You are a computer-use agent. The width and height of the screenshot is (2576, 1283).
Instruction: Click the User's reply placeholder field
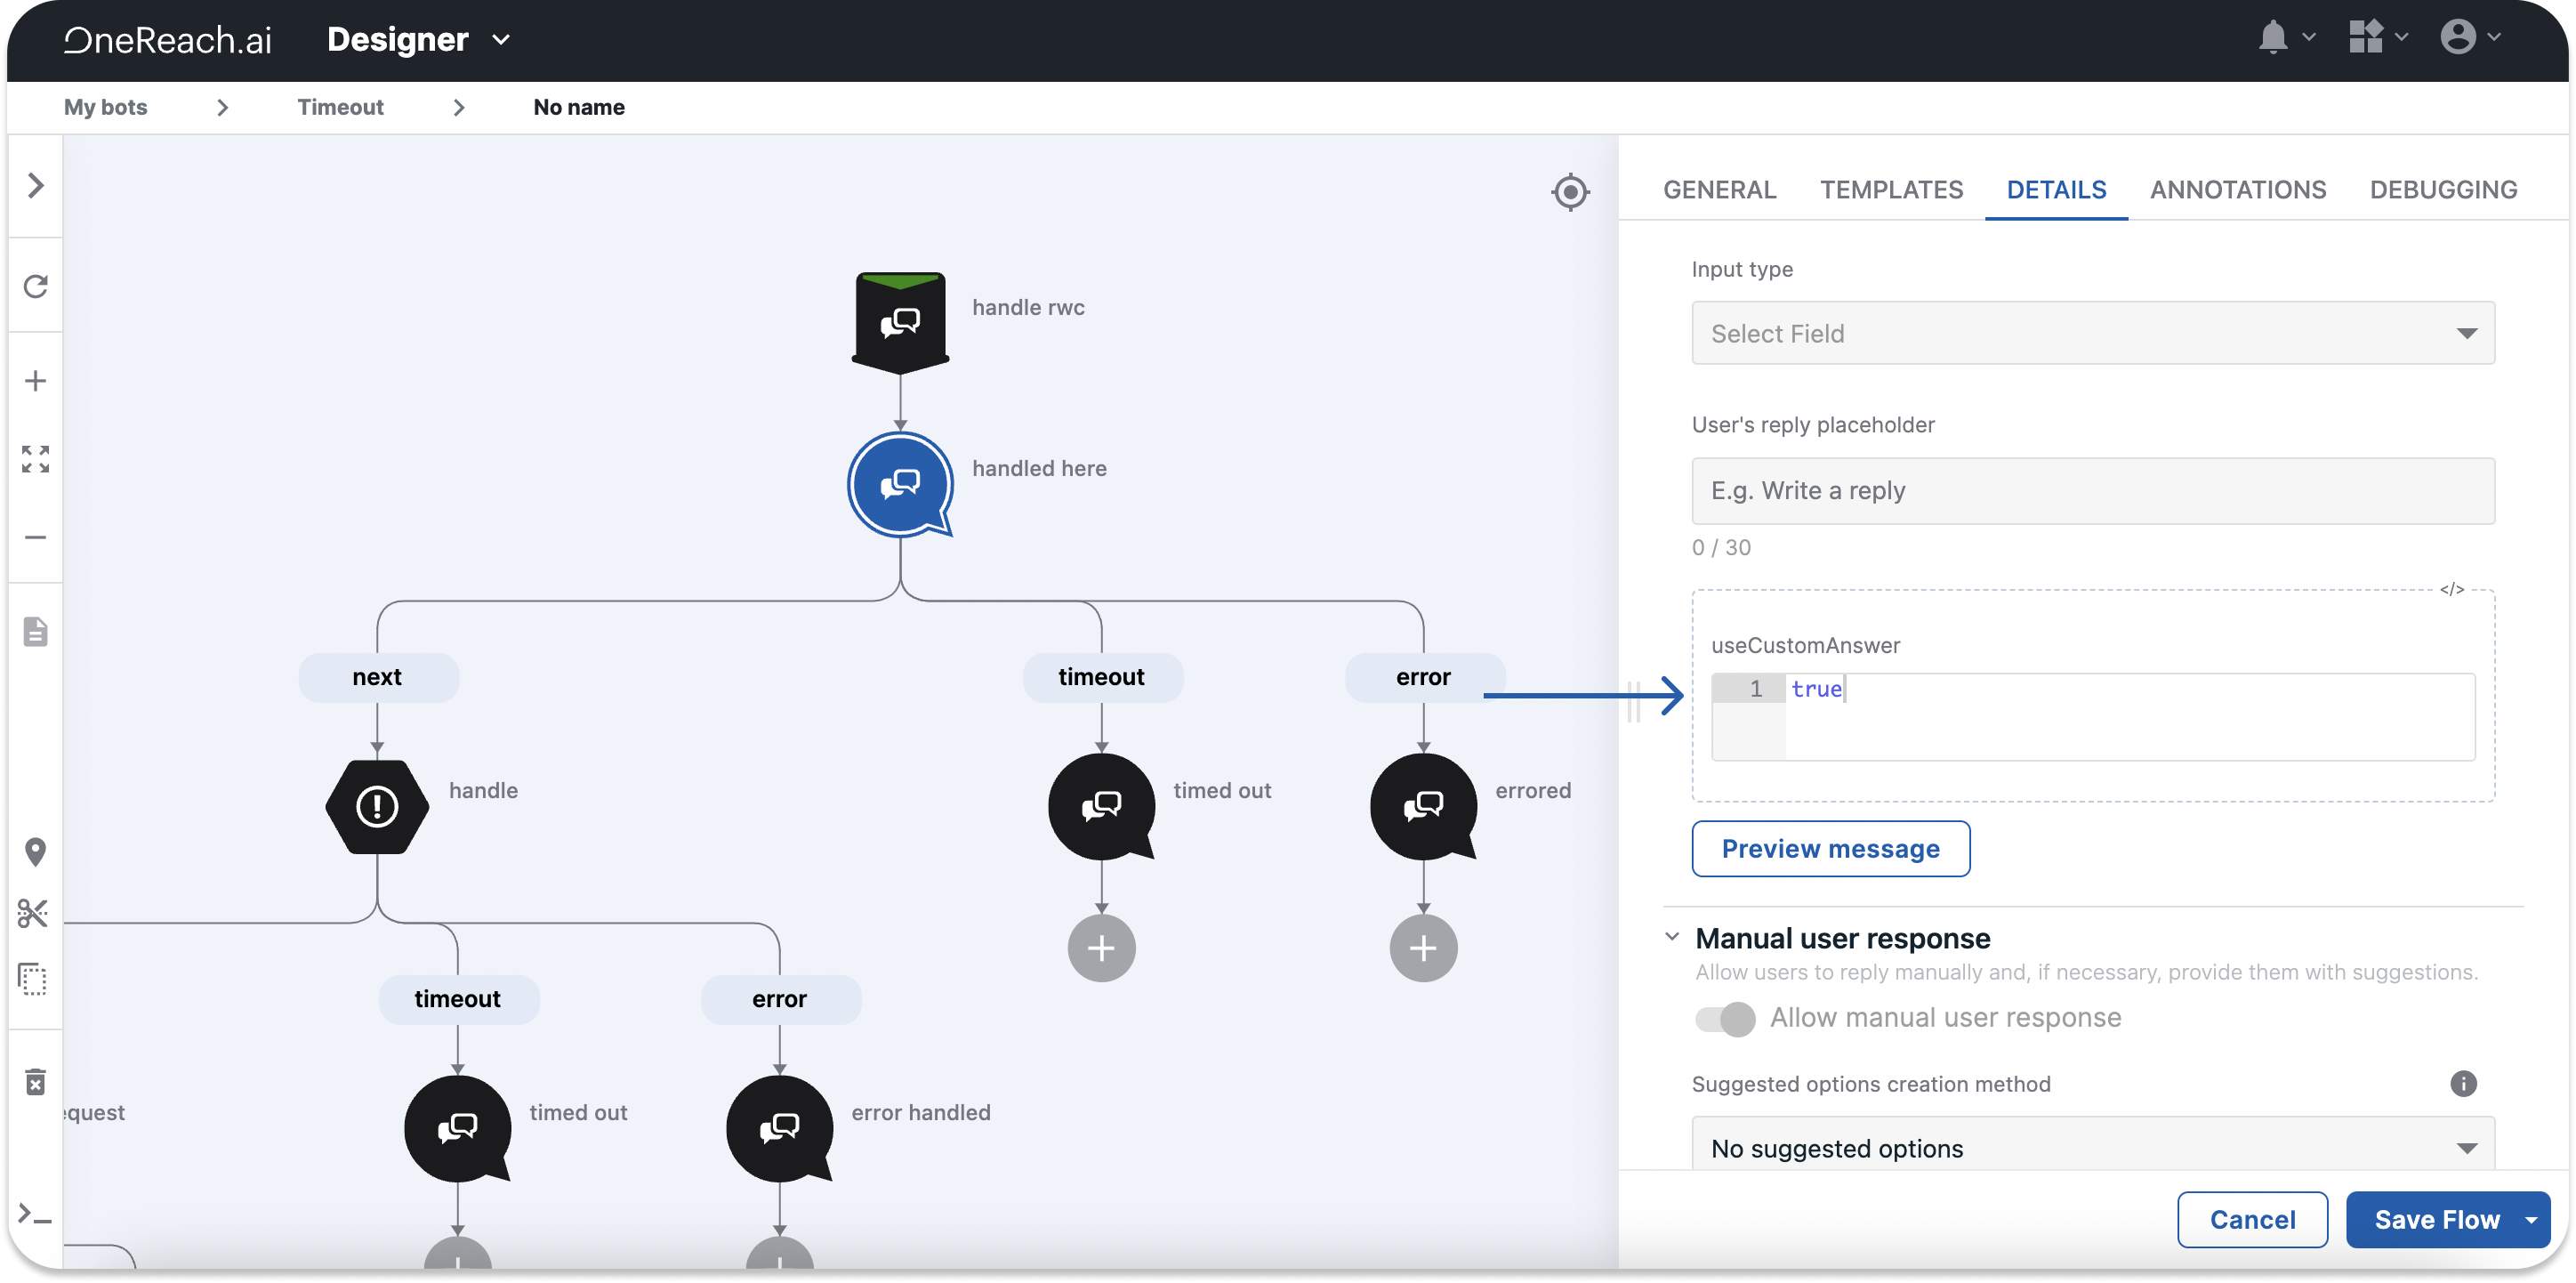point(2092,491)
